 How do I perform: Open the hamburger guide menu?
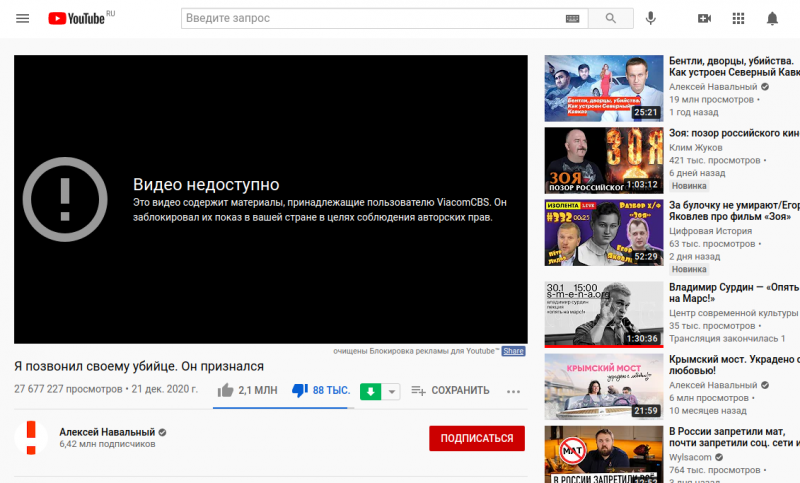pyautogui.click(x=23, y=18)
